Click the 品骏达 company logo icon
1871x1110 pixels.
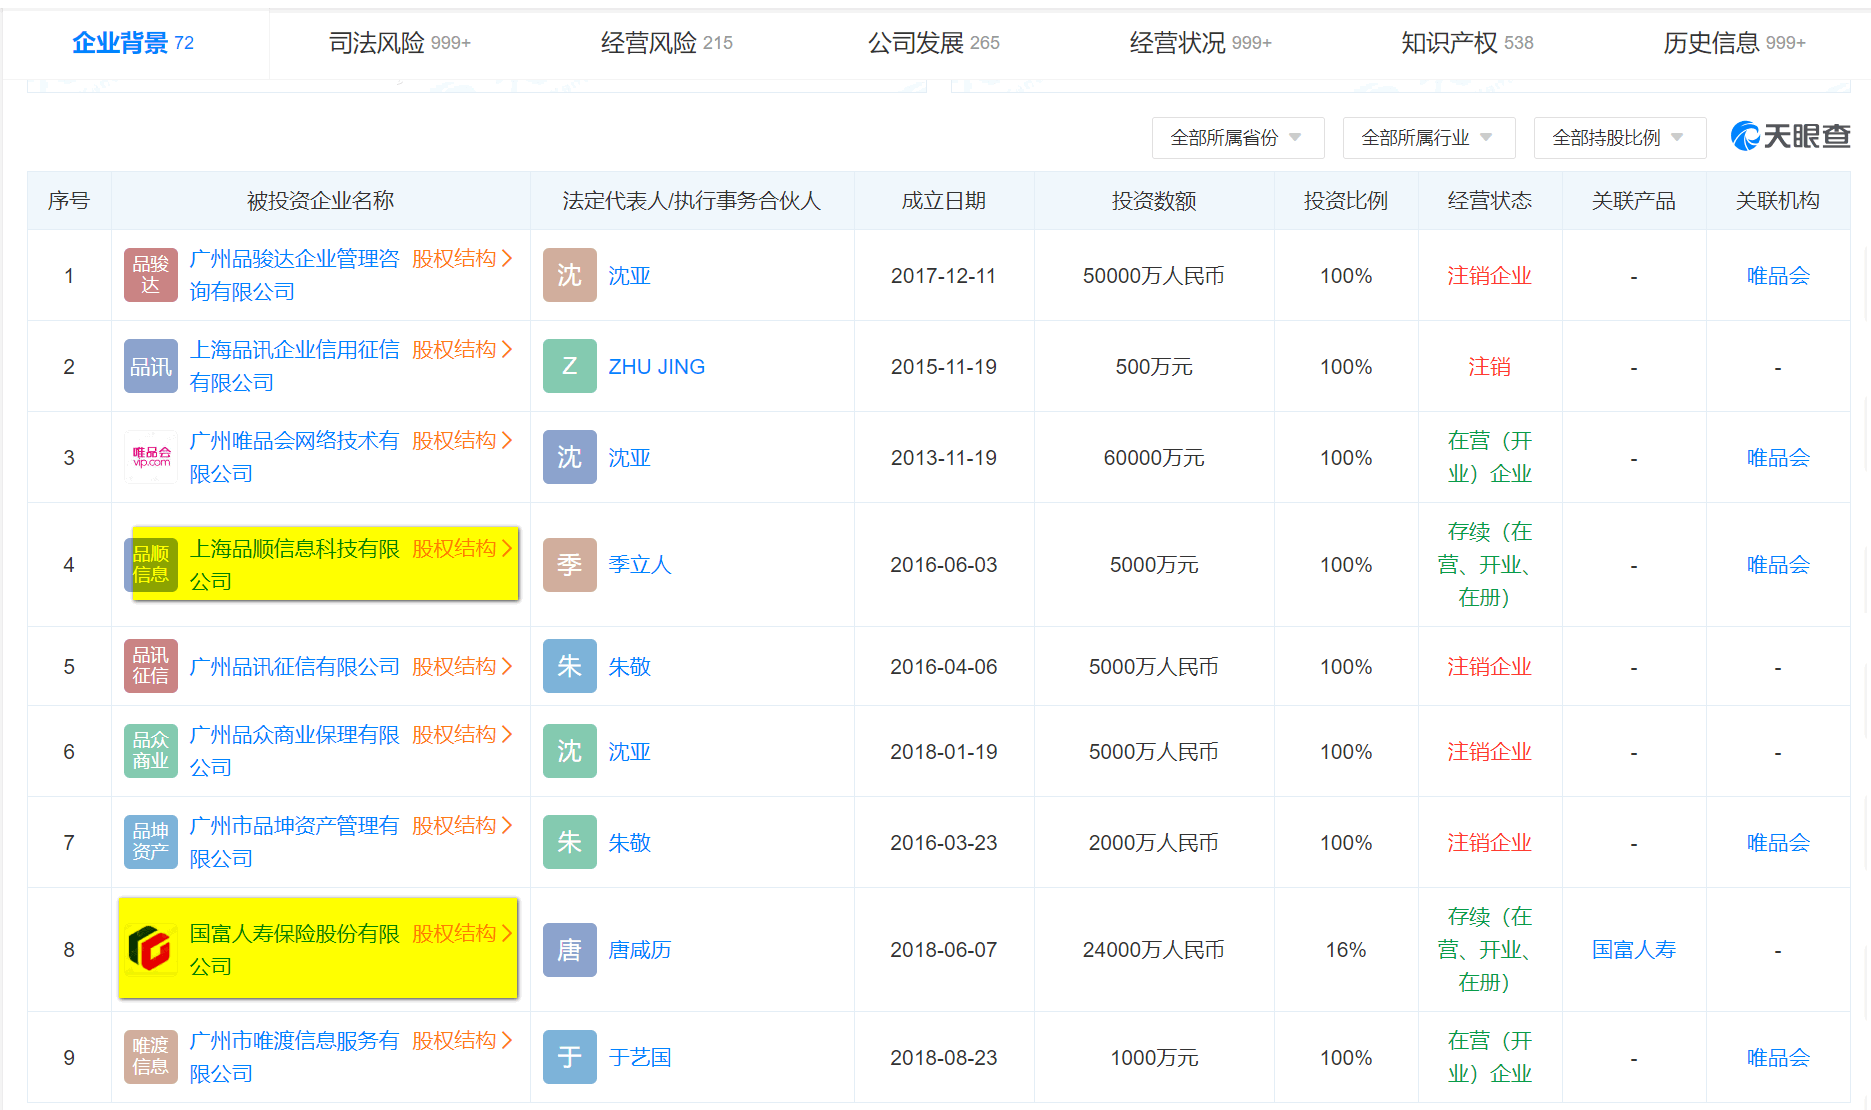point(151,275)
